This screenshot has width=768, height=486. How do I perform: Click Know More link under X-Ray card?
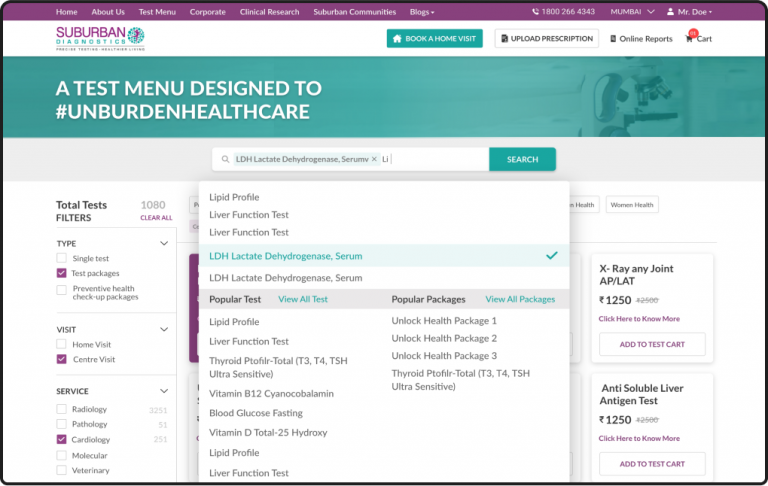click(x=639, y=318)
